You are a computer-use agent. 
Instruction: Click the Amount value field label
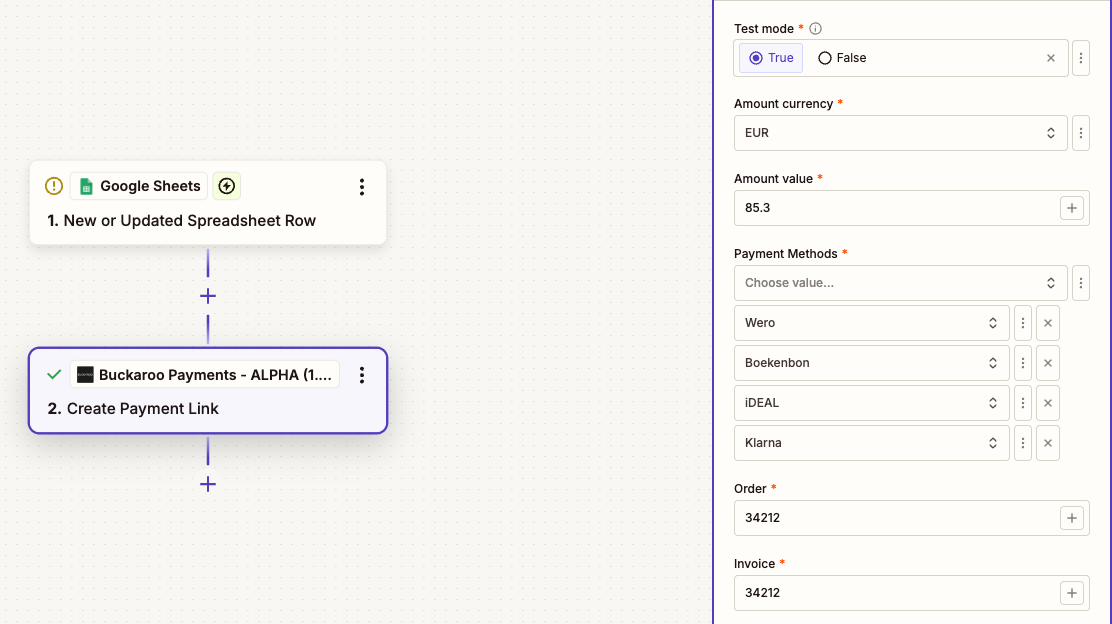click(773, 179)
